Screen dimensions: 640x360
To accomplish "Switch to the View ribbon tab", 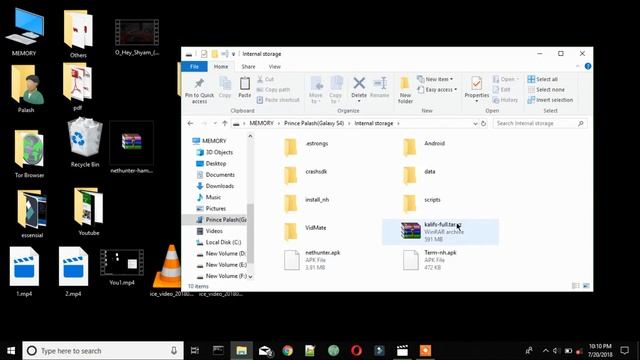I will [x=275, y=66].
